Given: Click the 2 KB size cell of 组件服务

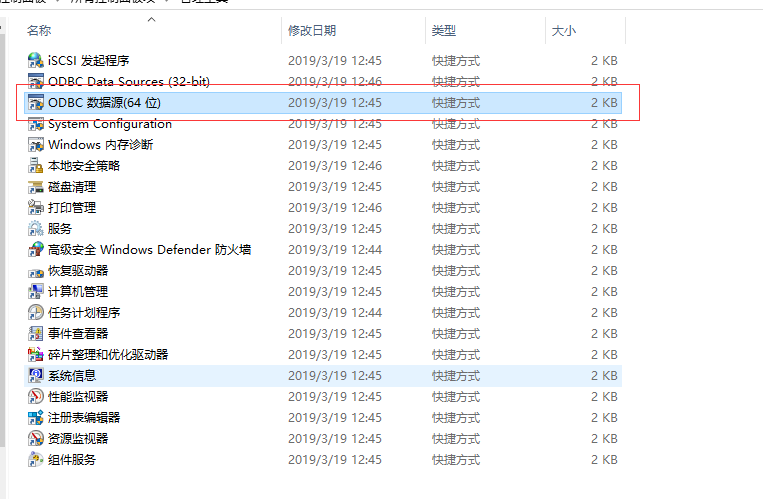Looking at the screenshot, I should 604,460.
